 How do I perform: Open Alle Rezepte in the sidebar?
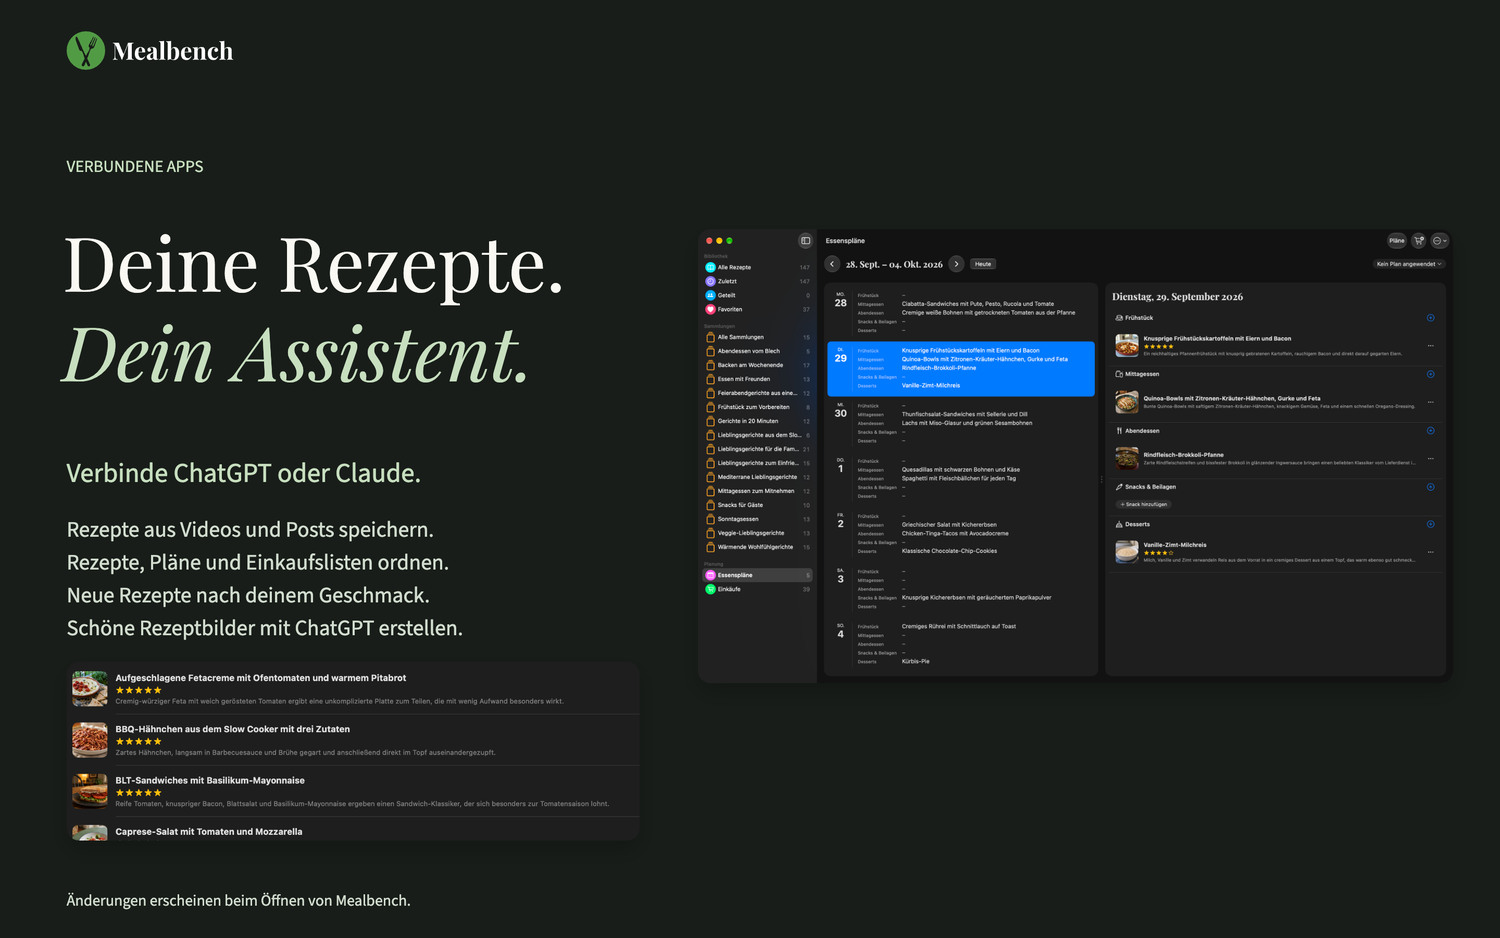pos(758,267)
